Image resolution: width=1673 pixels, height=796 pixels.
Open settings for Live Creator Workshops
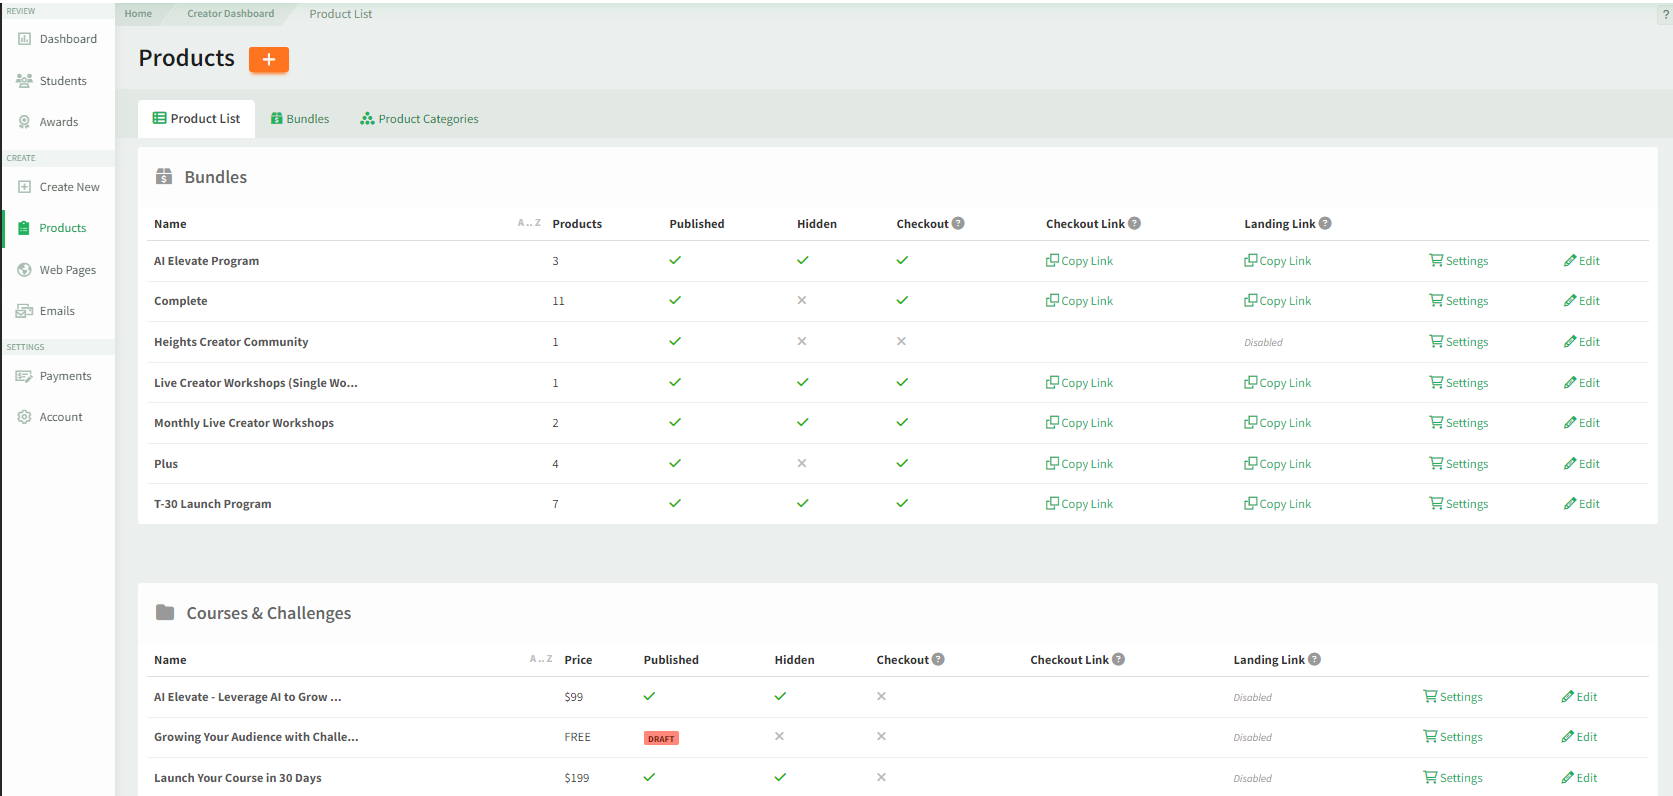[1459, 383]
